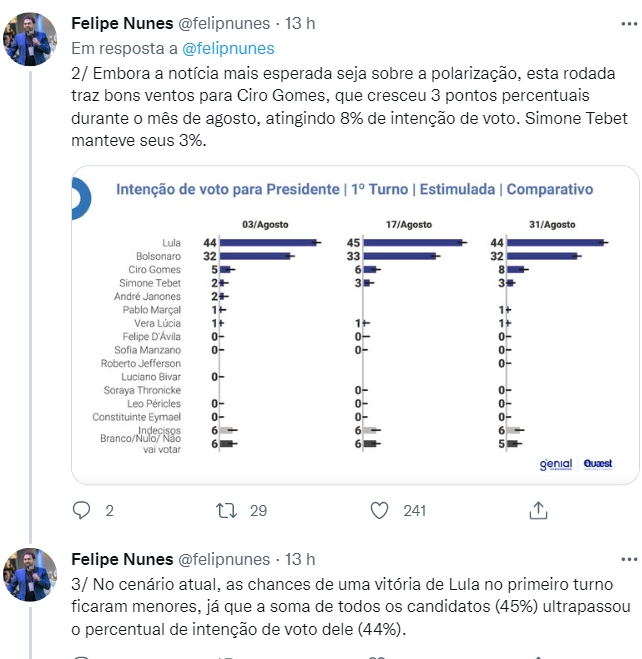Click the Quaest logo in the chart
This screenshot has height=659, width=642.
pyautogui.click(x=598, y=463)
